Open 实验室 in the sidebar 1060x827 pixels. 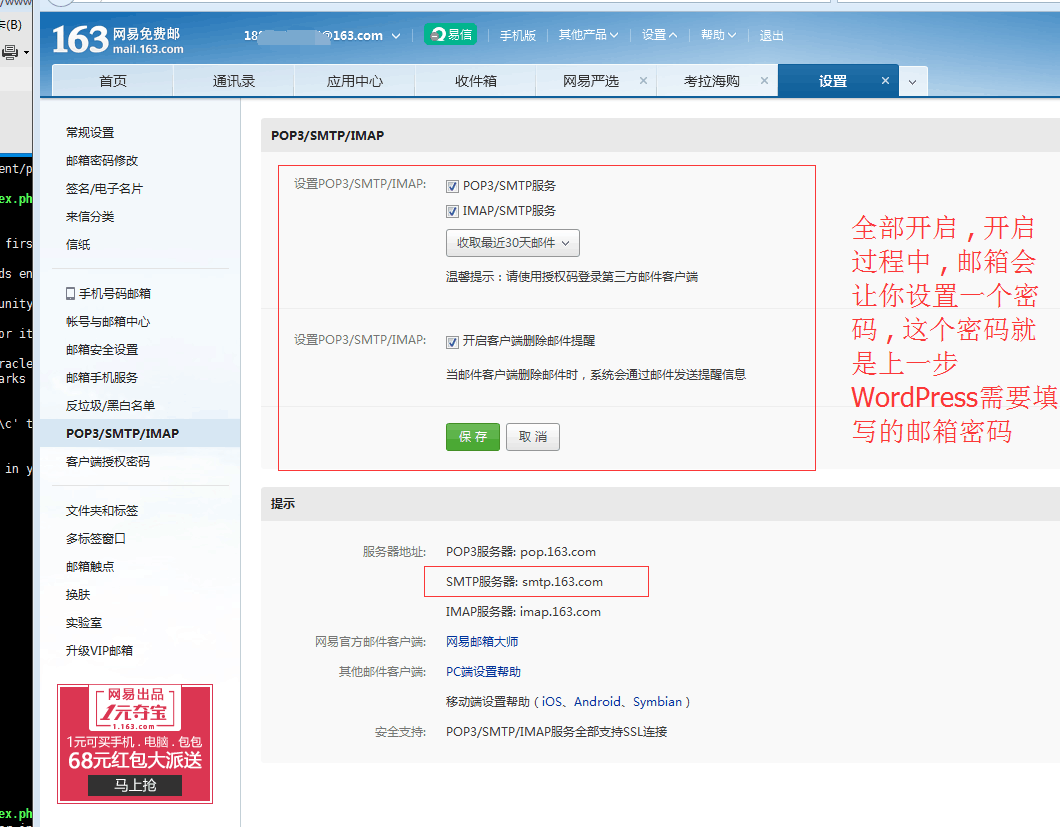point(84,623)
